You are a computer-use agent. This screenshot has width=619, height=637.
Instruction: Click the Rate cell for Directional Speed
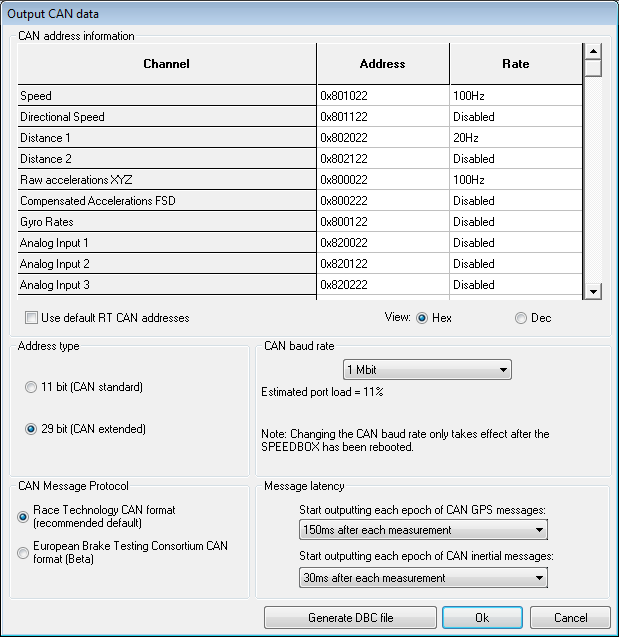coord(515,117)
